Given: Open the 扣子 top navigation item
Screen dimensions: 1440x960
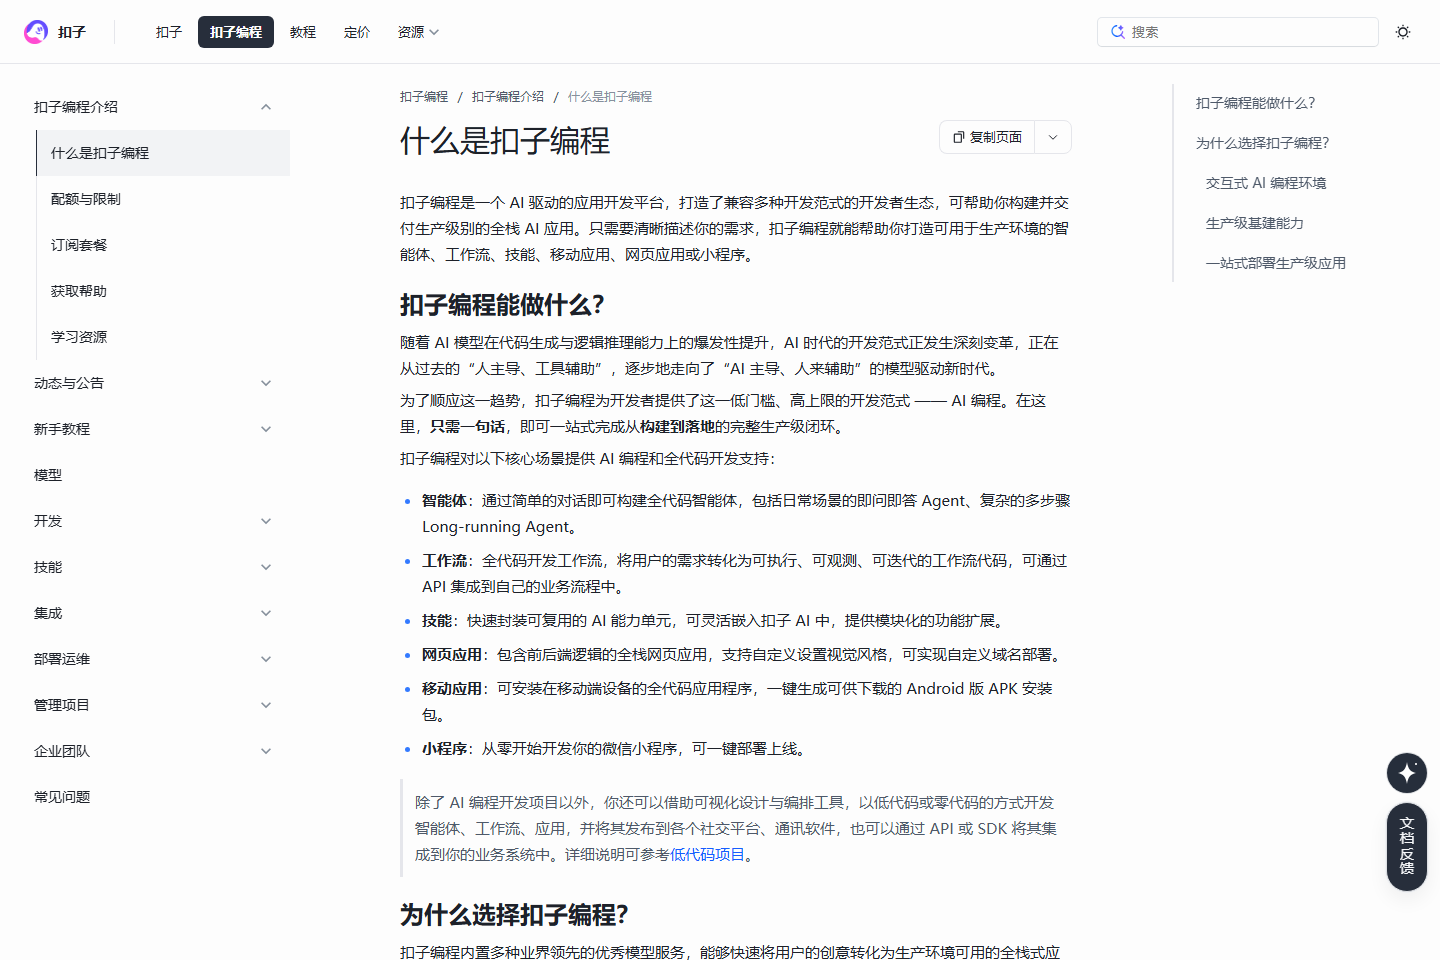Looking at the screenshot, I should click(x=169, y=32).
